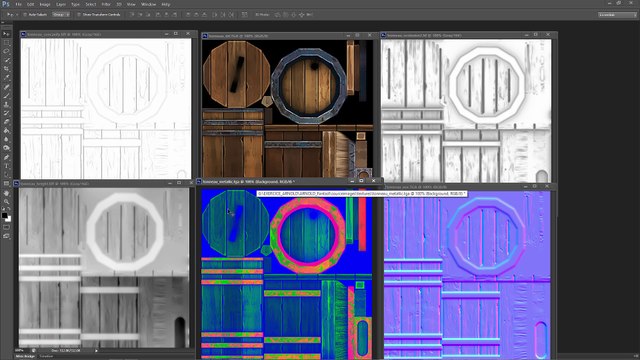Open the status bar document info arrow
This screenshot has width=640, height=360.
pos(96,351)
